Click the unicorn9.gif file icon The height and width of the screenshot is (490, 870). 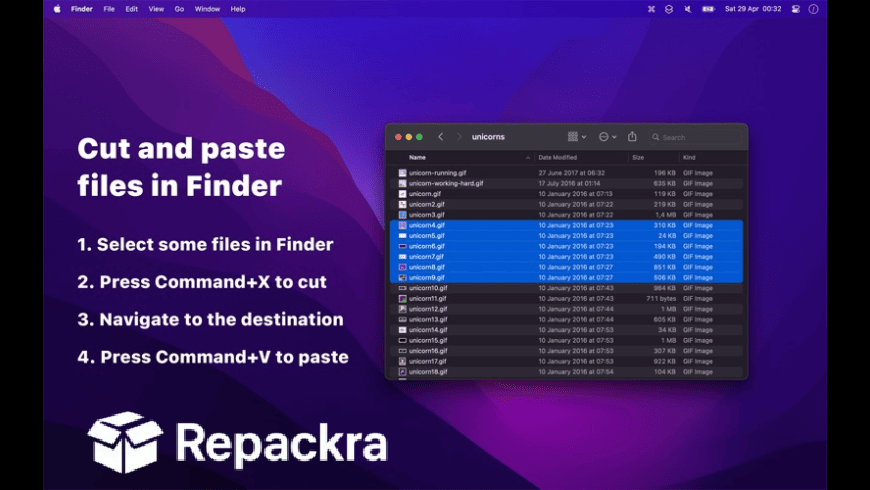pos(402,277)
